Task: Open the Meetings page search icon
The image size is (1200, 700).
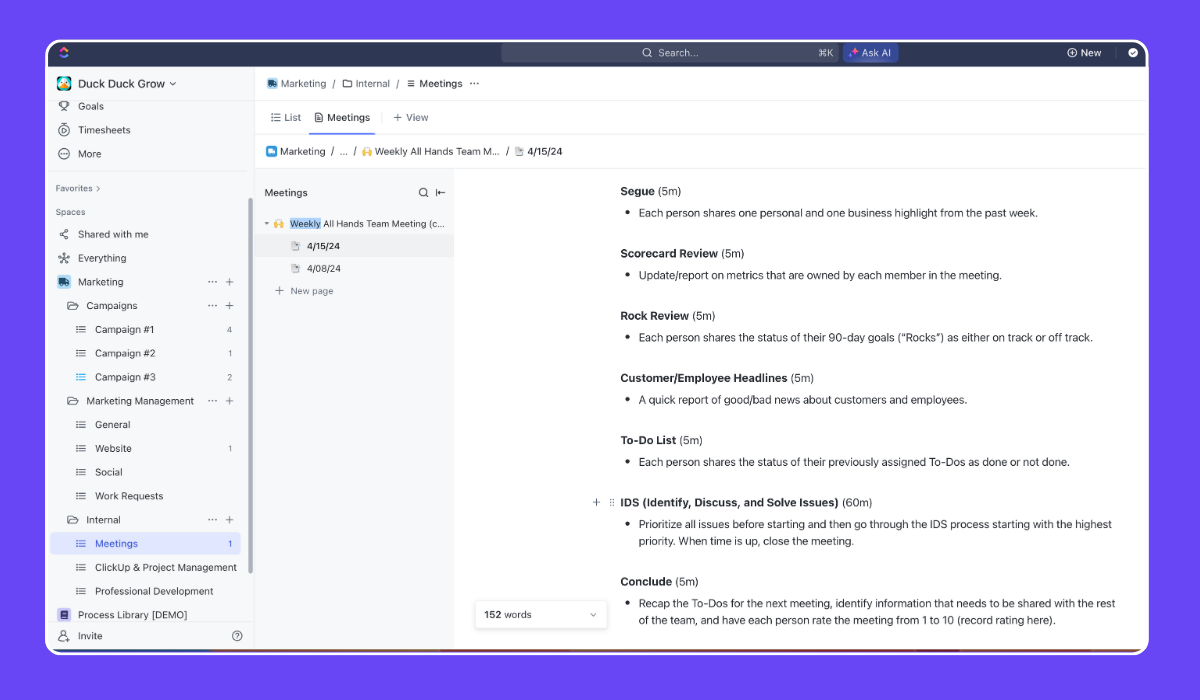Action: (423, 192)
